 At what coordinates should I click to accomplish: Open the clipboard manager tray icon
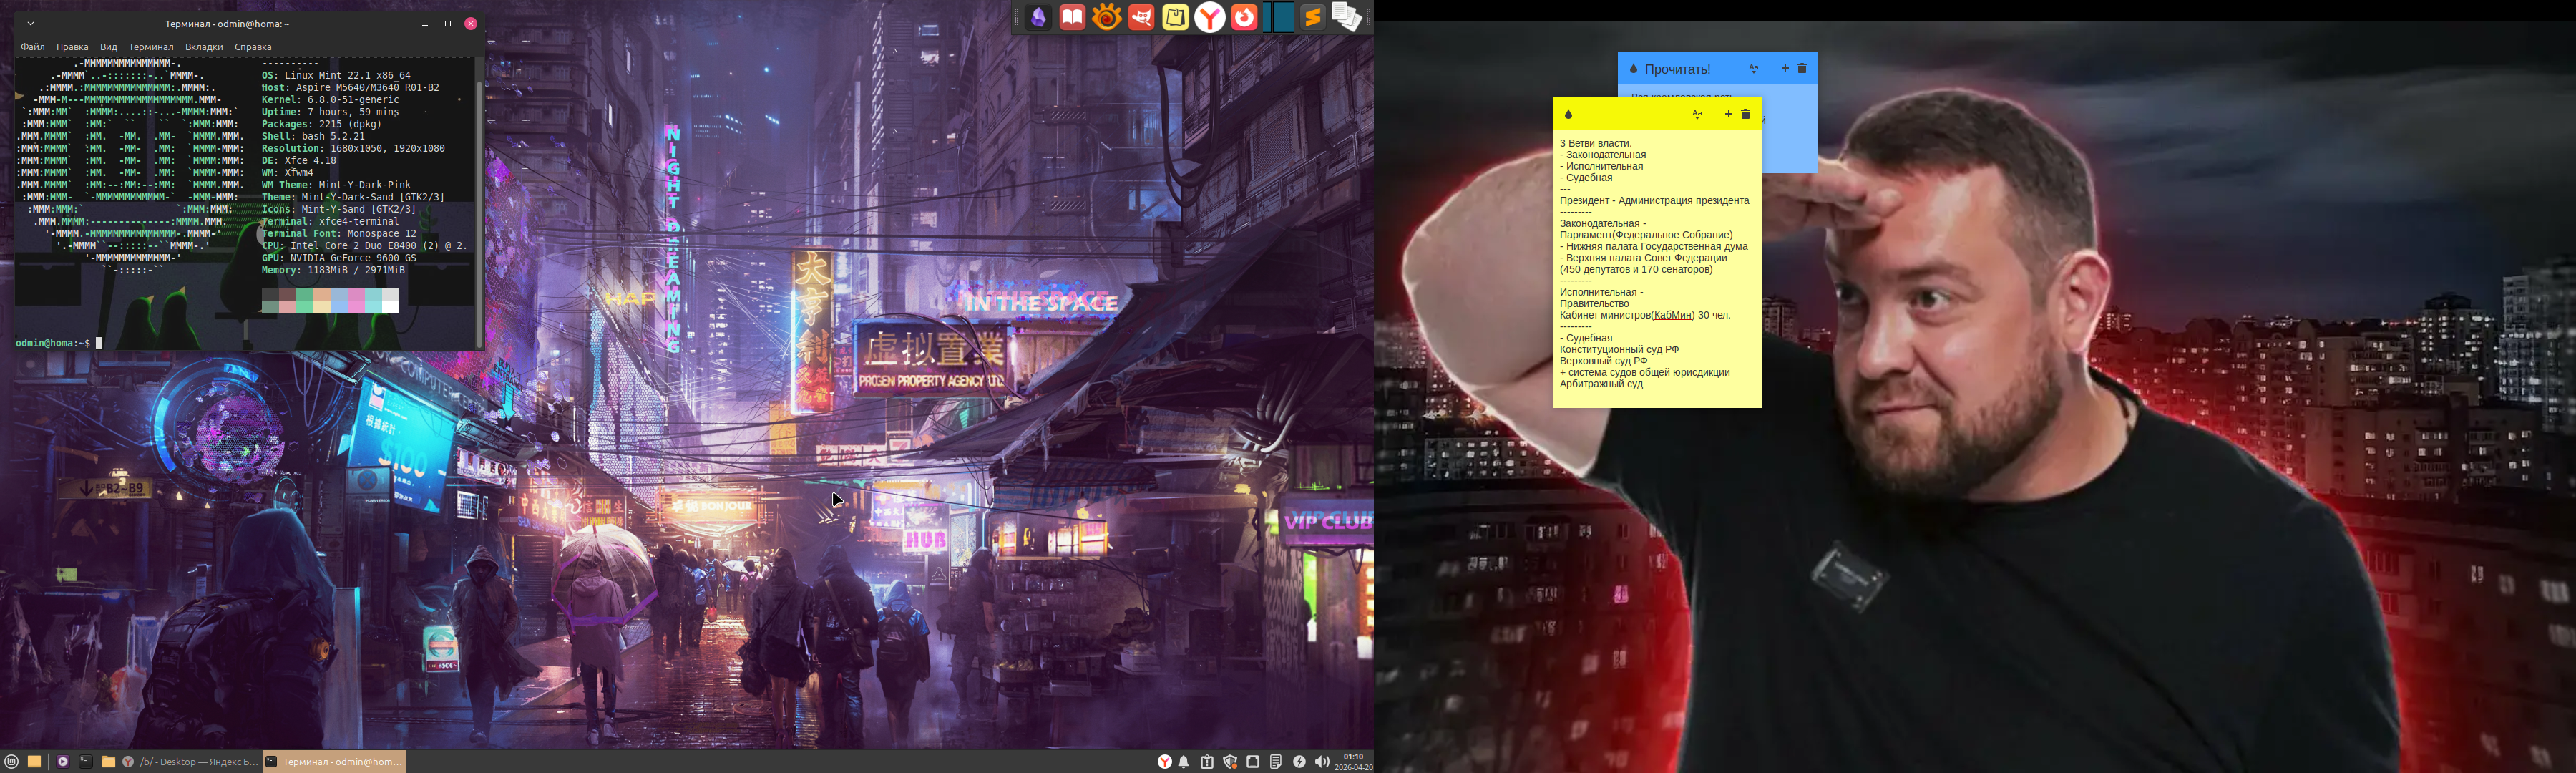coord(1207,762)
